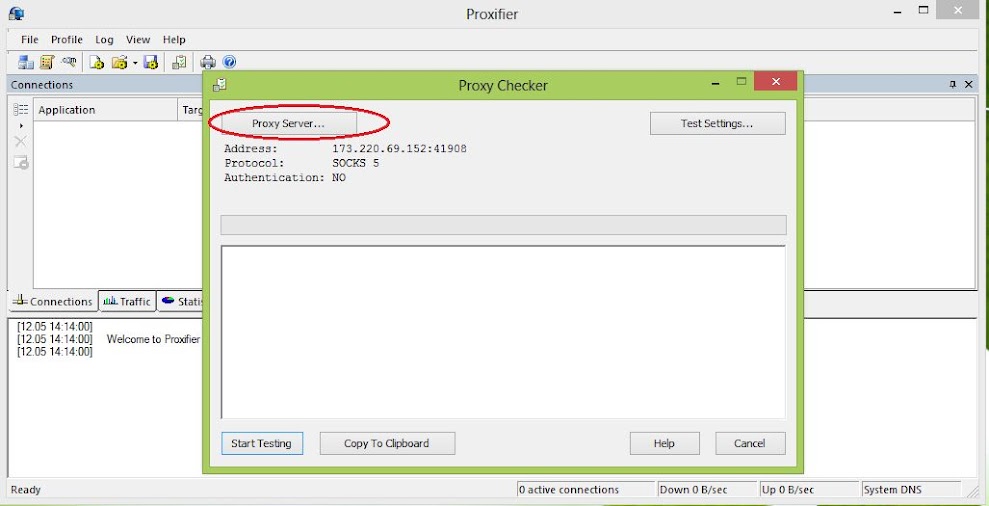The width and height of the screenshot is (989, 506).
Task: Click System DNS status entry
Action: [911, 490]
